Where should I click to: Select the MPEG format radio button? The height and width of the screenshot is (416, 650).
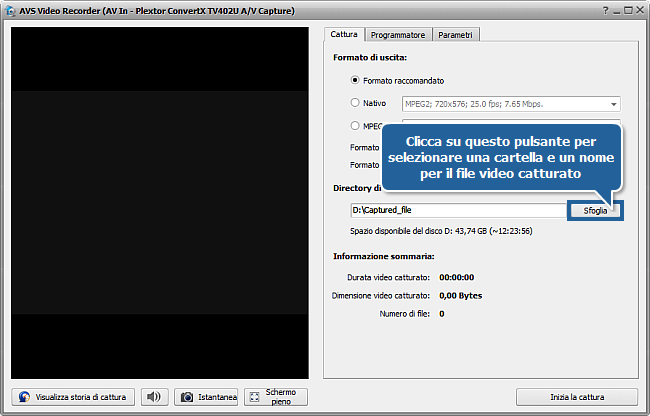tap(354, 126)
